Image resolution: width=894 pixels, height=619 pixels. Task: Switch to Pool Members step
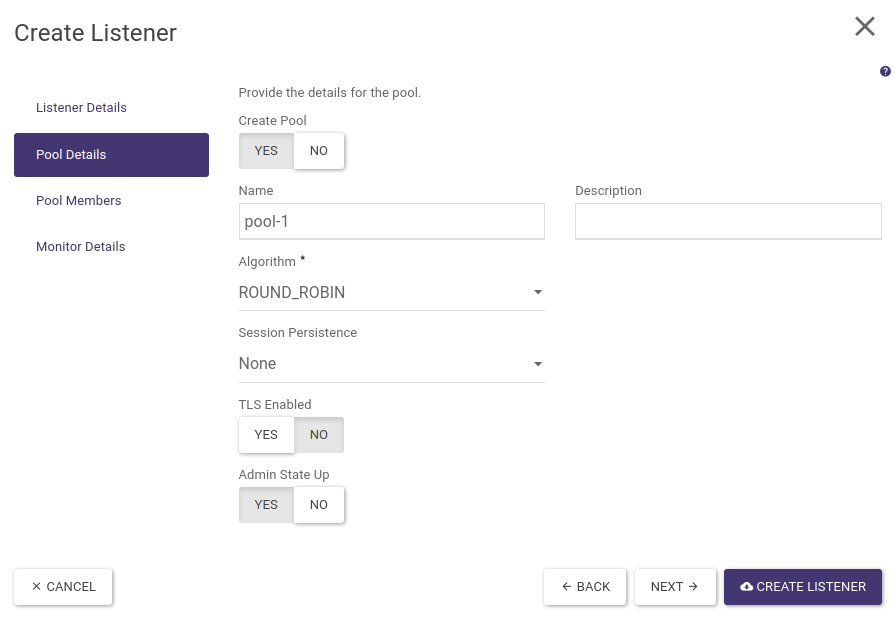pos(78,201)
